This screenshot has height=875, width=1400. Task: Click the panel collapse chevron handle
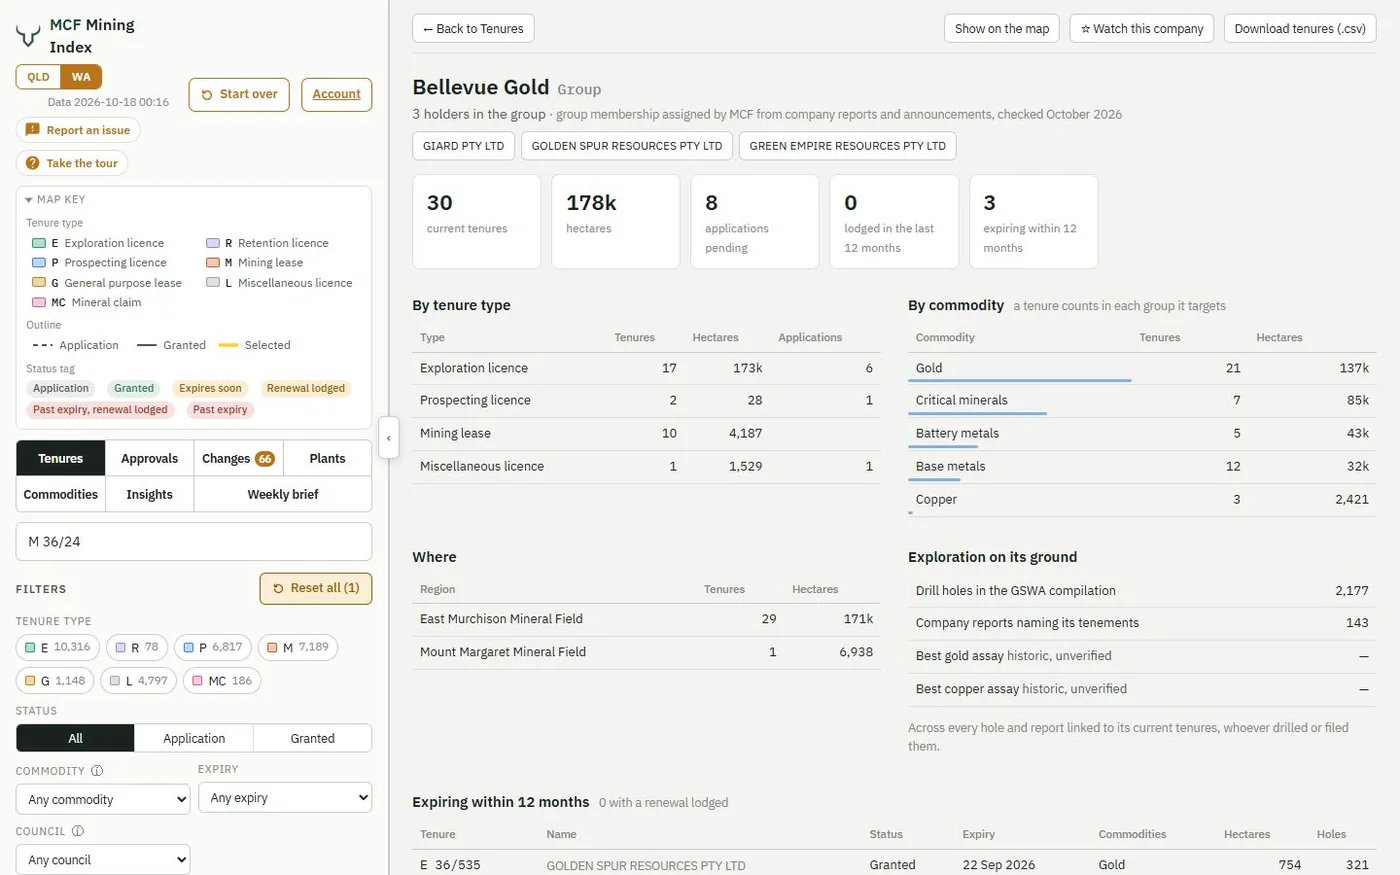click(x=388, y=438)
